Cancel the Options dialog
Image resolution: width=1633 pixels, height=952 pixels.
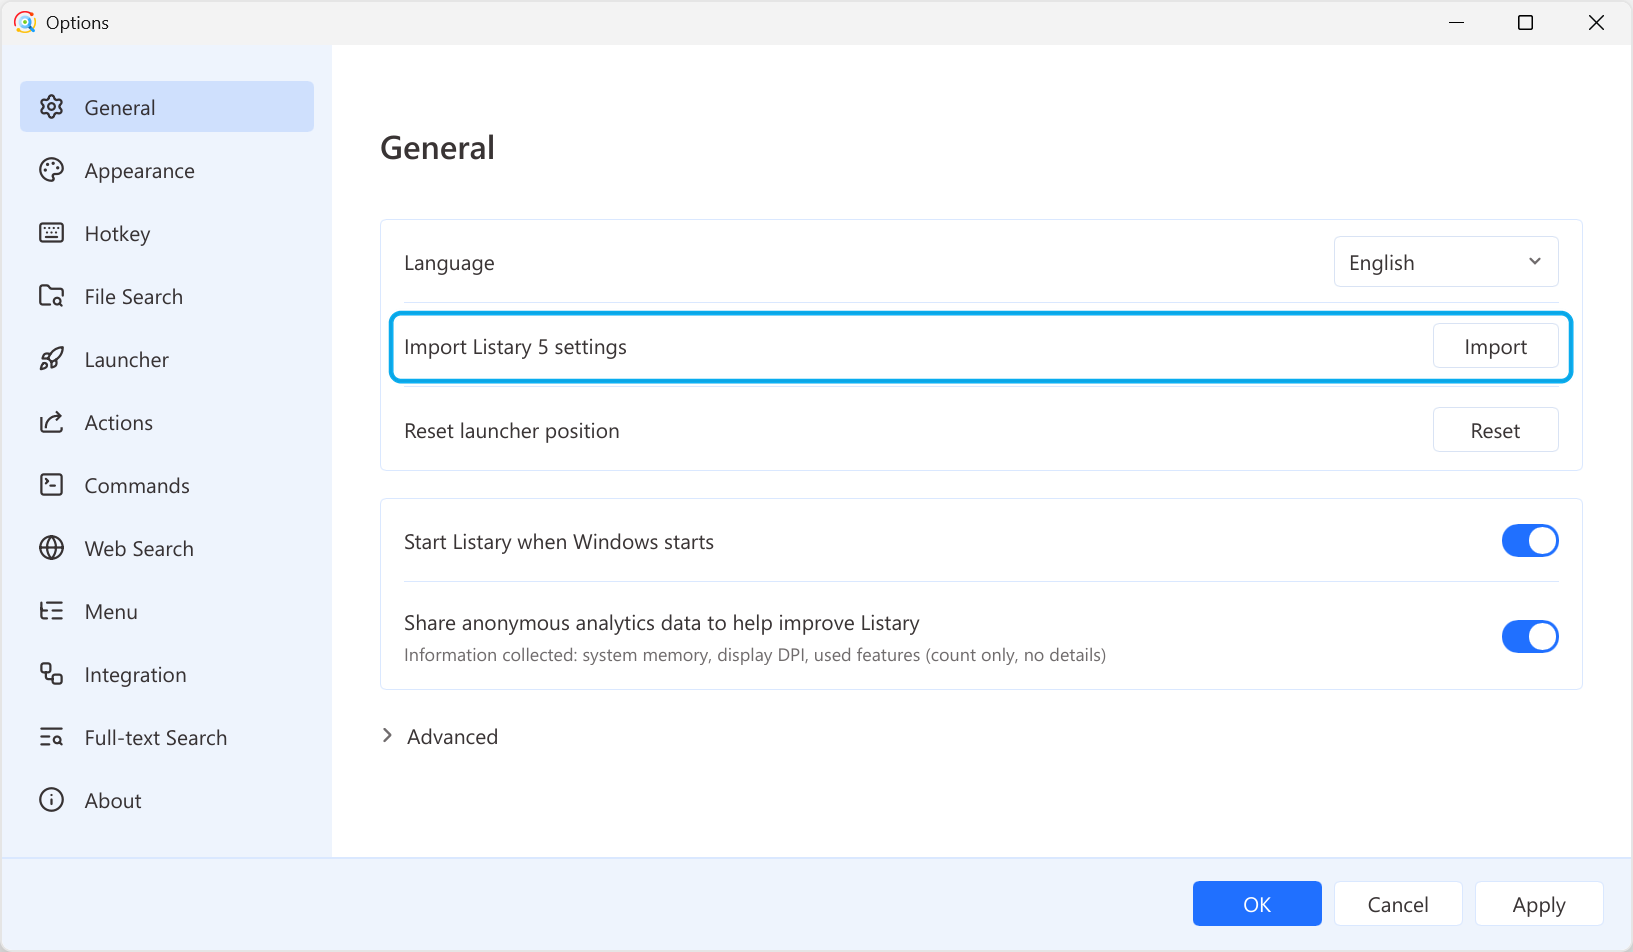point(1398,904)
